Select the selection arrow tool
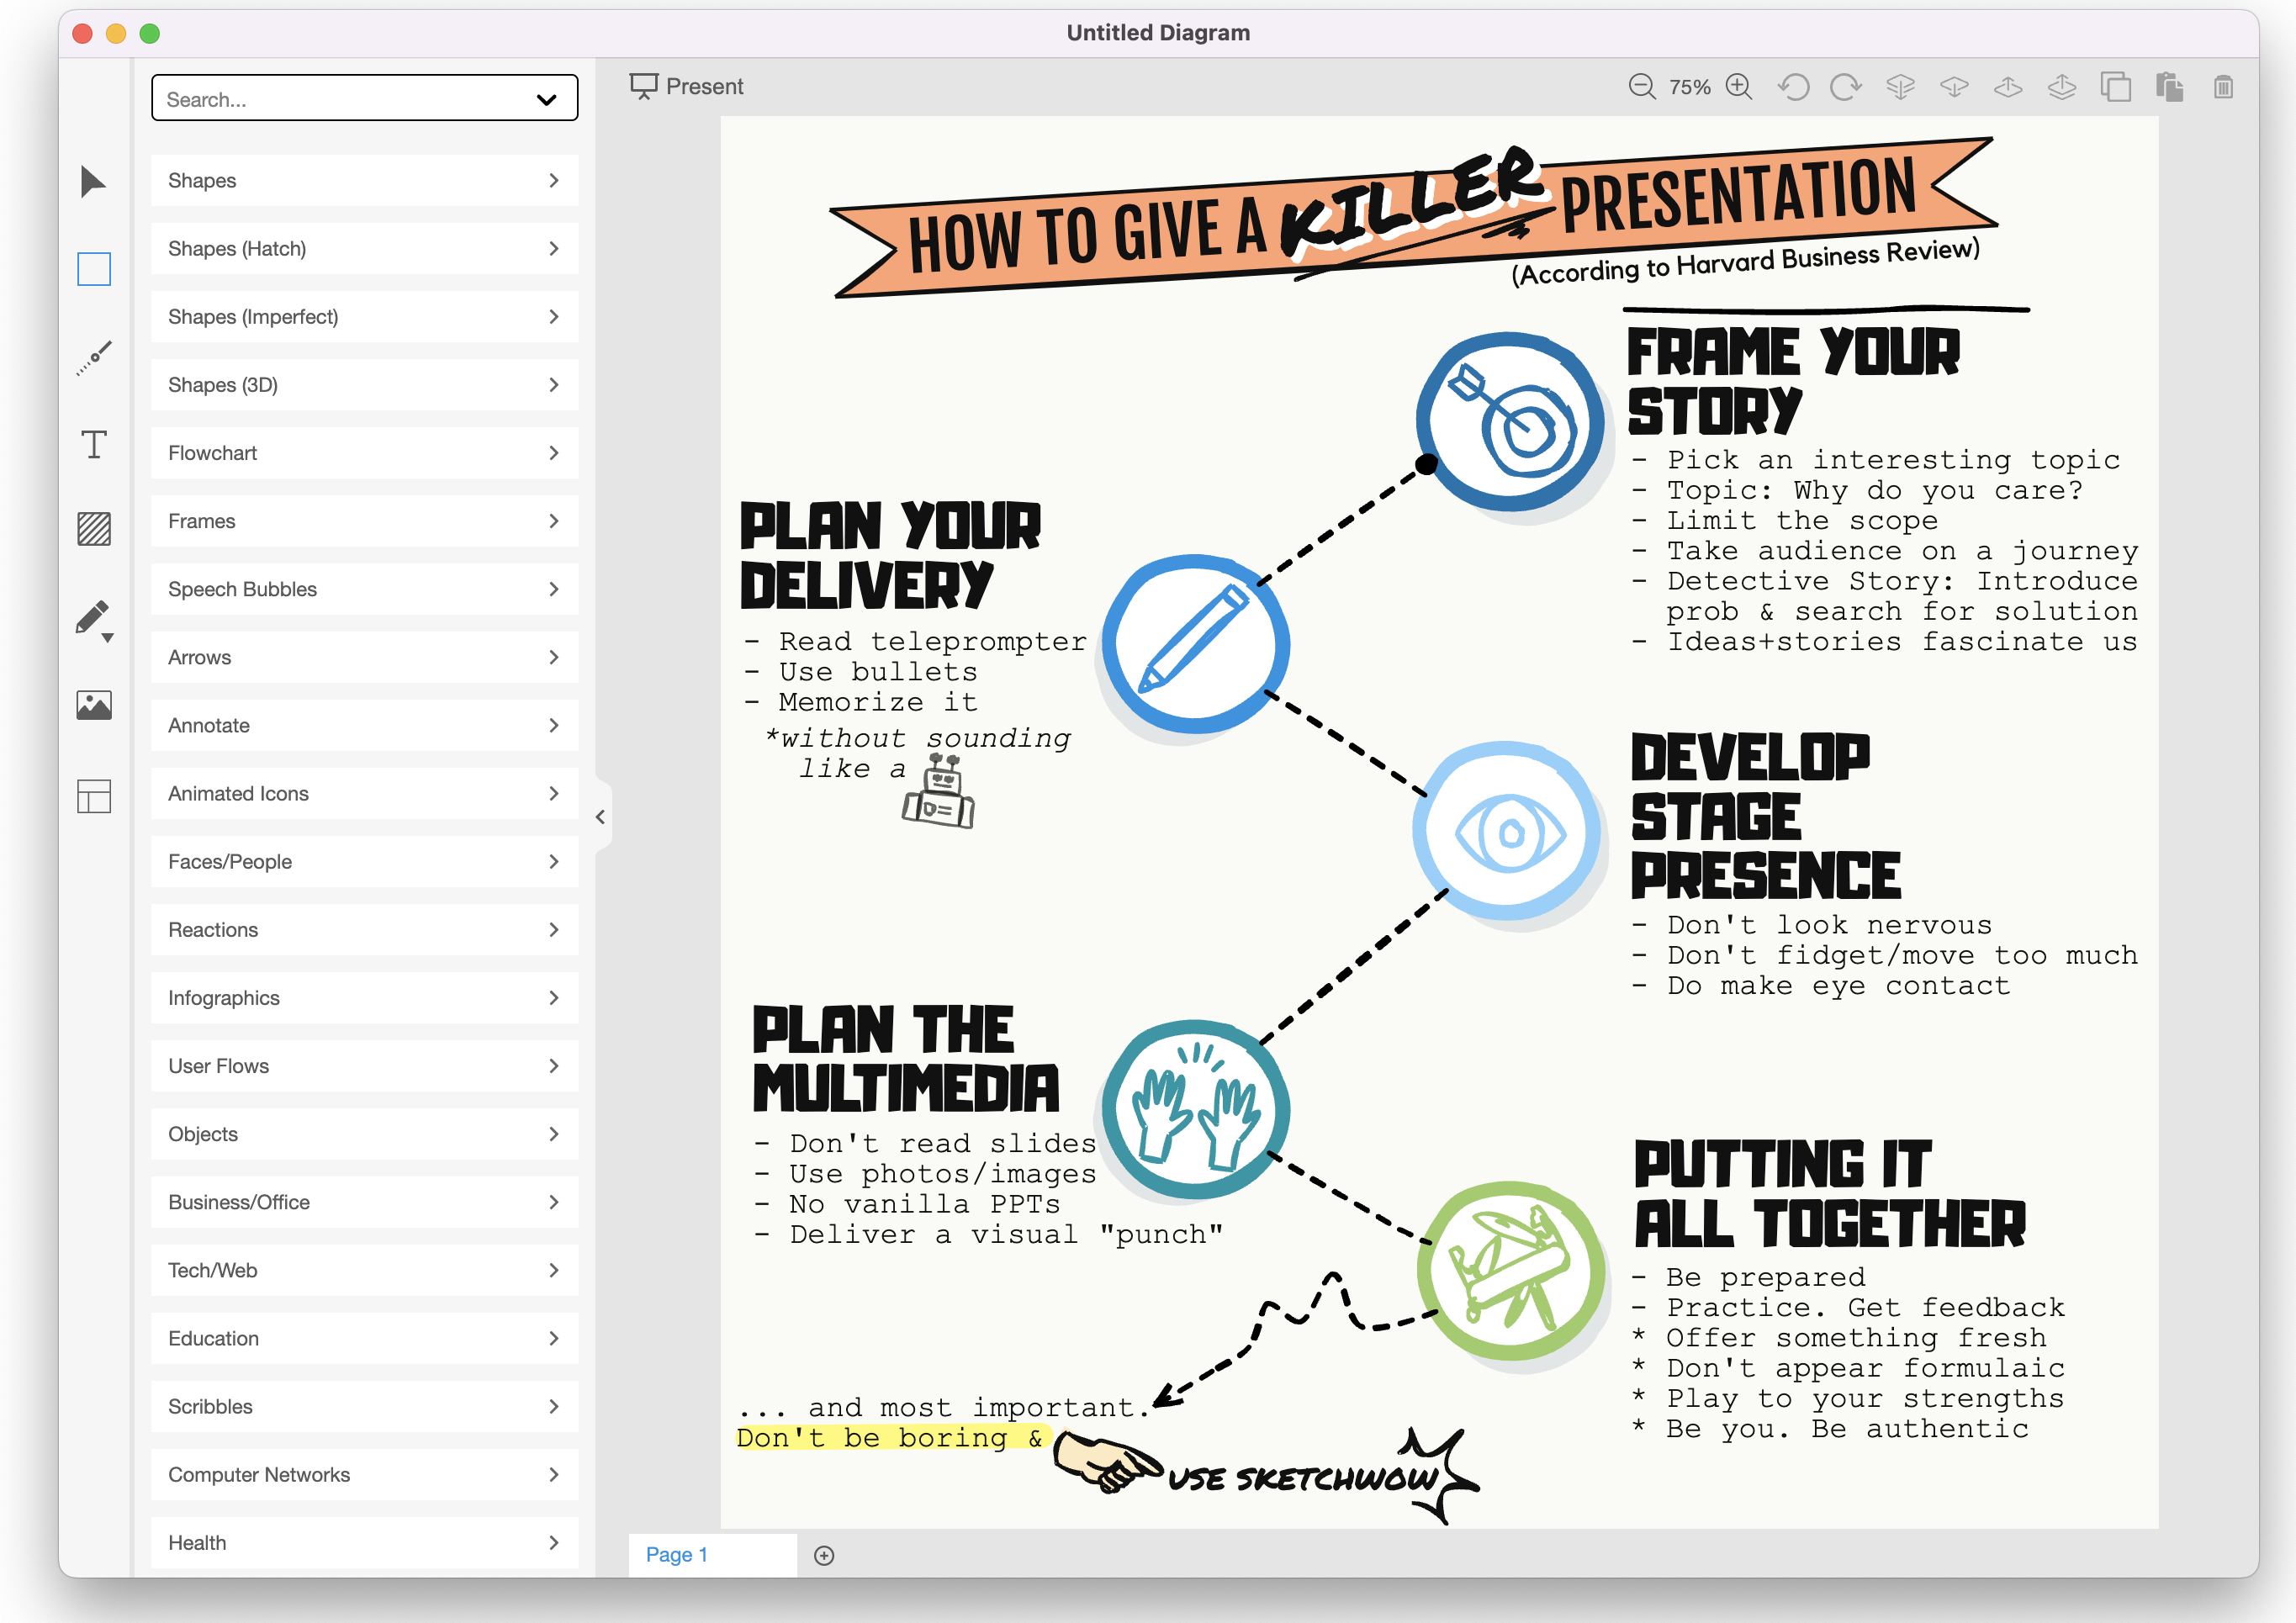 [93, 181]
